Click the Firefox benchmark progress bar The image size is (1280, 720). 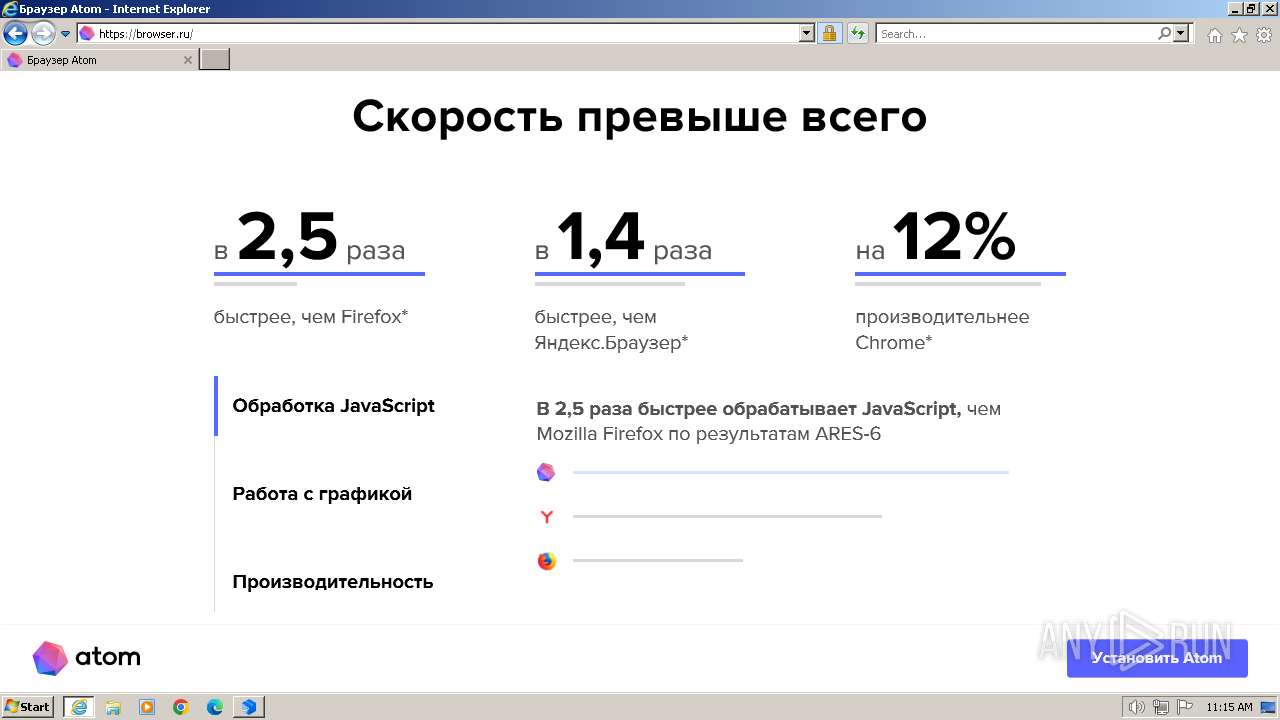657,560
